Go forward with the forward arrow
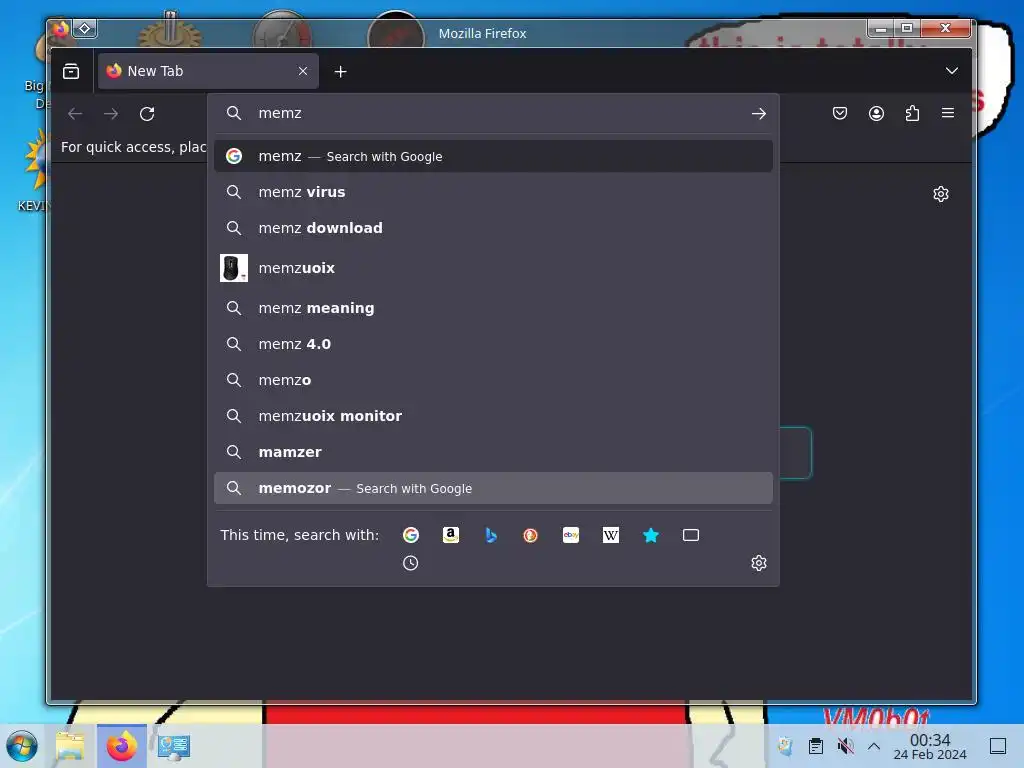Image resolution: width=1024 pixels, height=768 pixels. click(111, 114)
